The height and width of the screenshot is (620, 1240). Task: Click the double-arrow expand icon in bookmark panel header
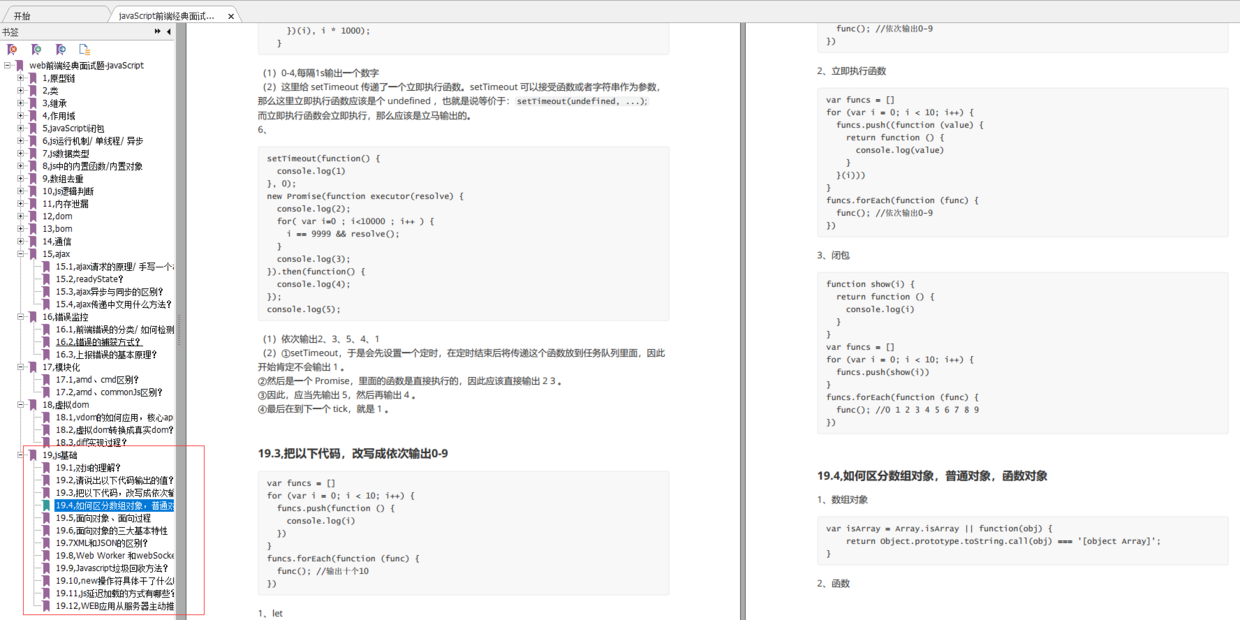click(x=158, y=32)
